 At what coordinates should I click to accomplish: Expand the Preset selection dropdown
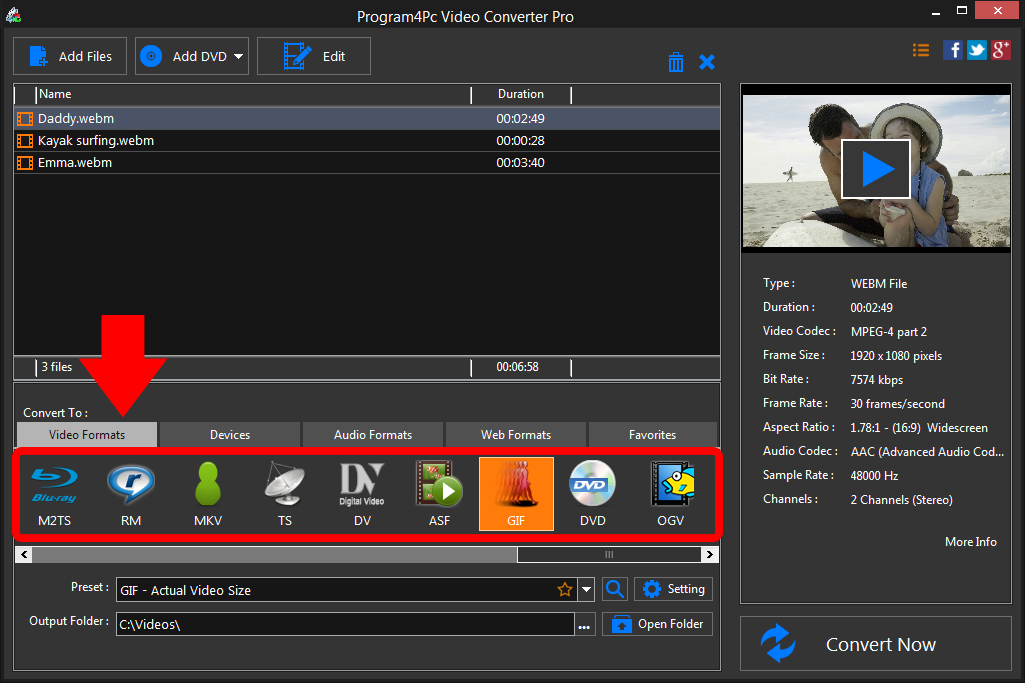586,589
